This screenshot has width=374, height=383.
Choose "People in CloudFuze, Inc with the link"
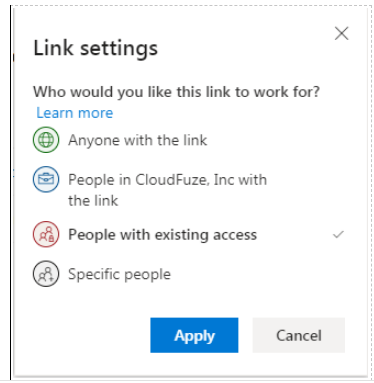coord(188,189)
